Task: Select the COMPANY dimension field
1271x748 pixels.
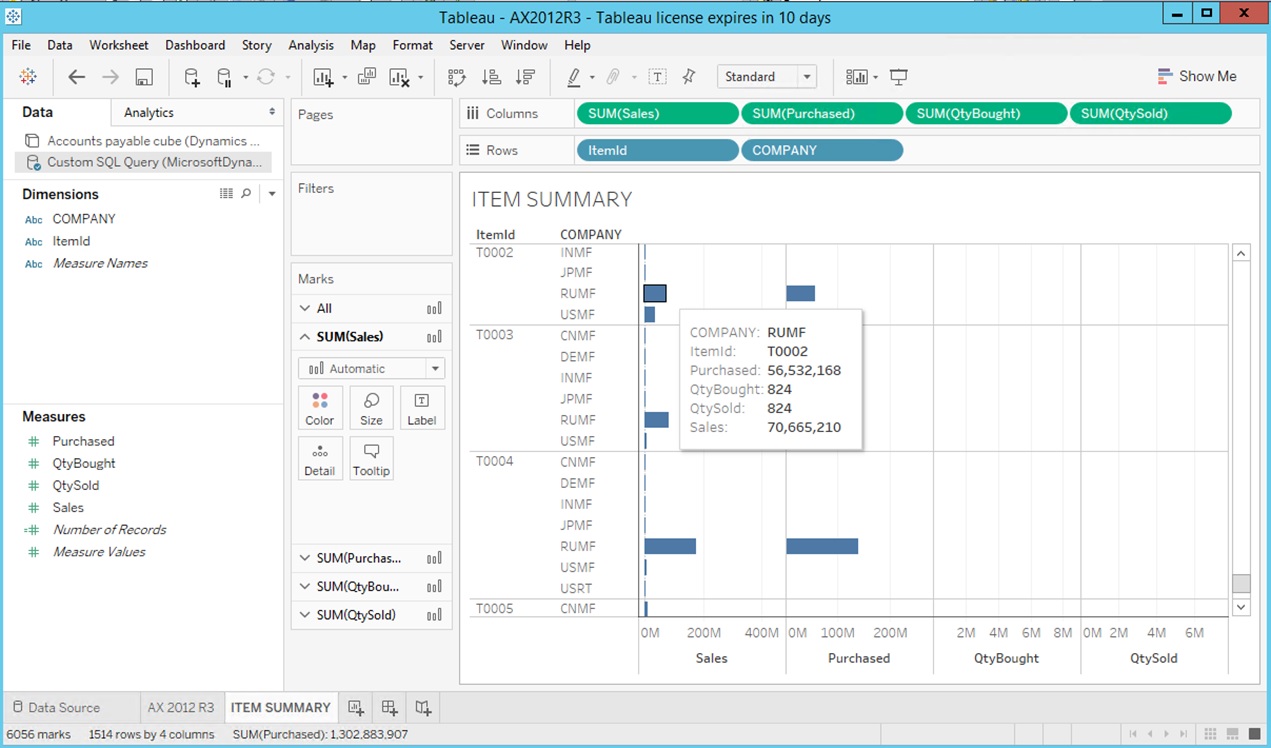Action: click(x=84, y=218)
